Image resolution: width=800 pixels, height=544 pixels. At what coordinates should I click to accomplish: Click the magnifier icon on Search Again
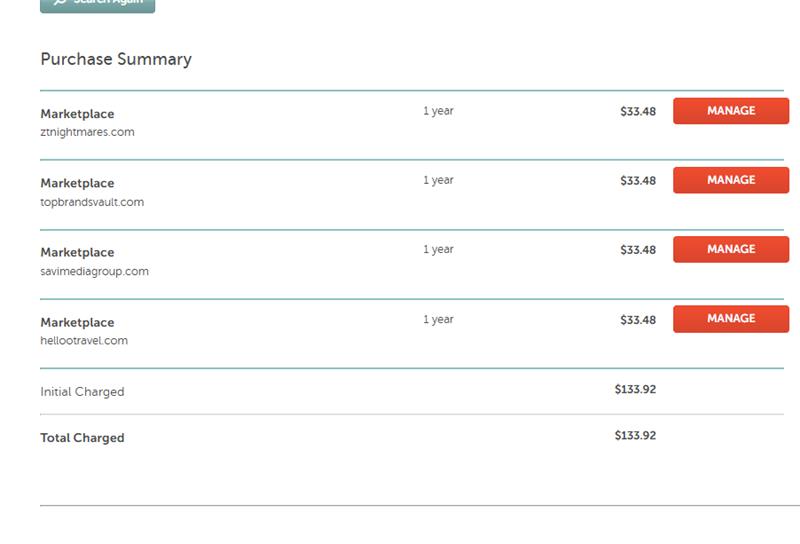pos(60,3)
